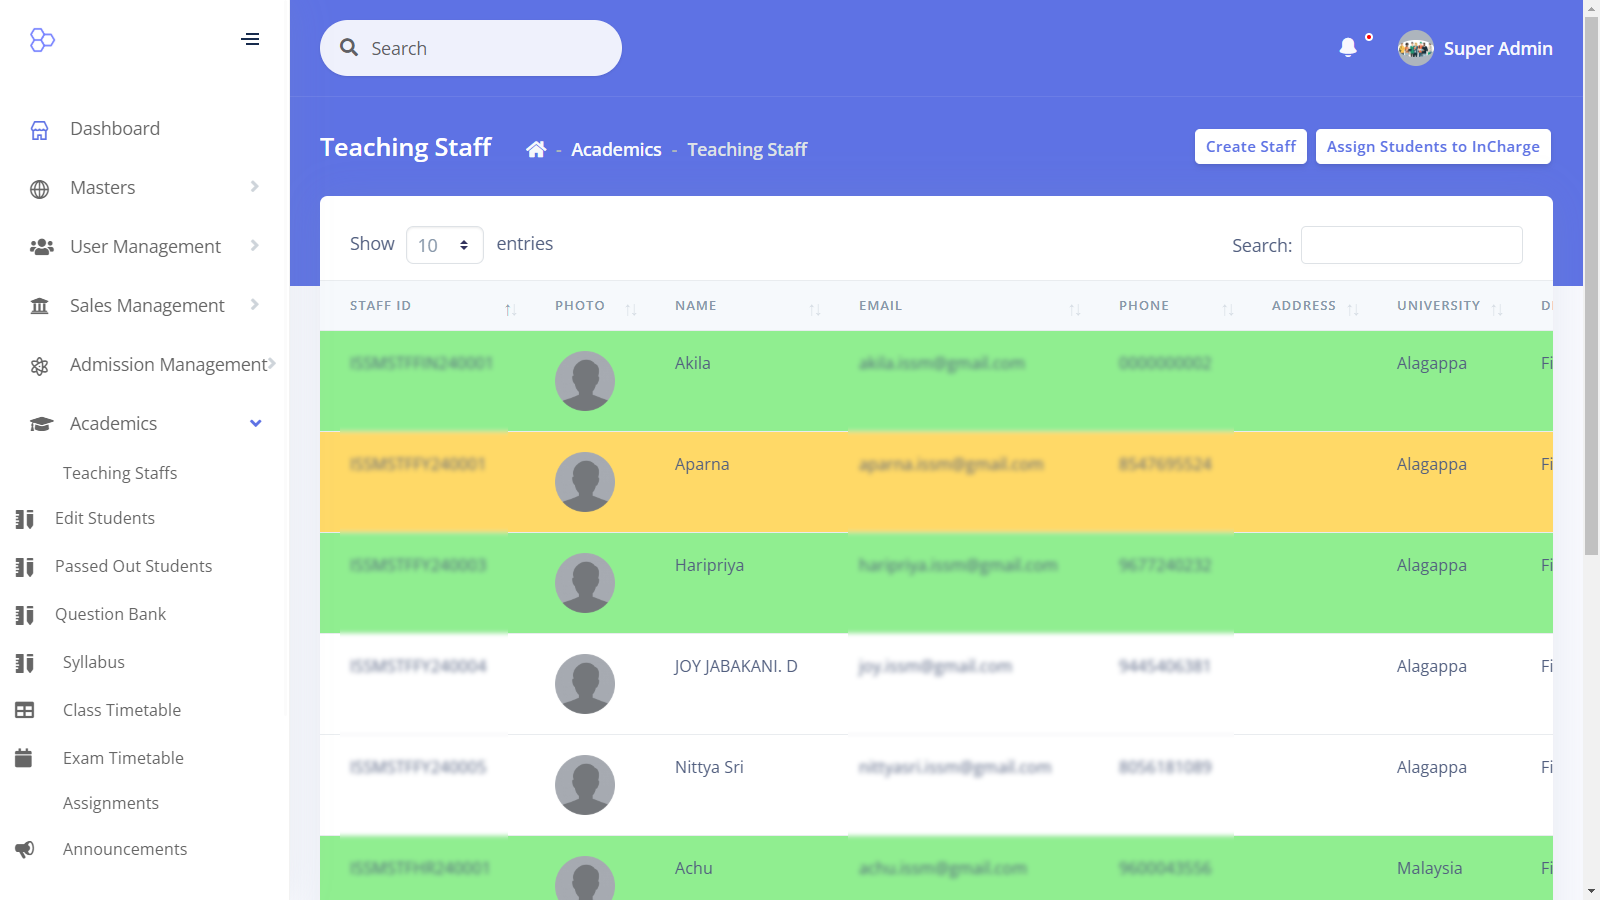Expand the Masters menu
The image size is (1600, 900).
click(144, 188)
